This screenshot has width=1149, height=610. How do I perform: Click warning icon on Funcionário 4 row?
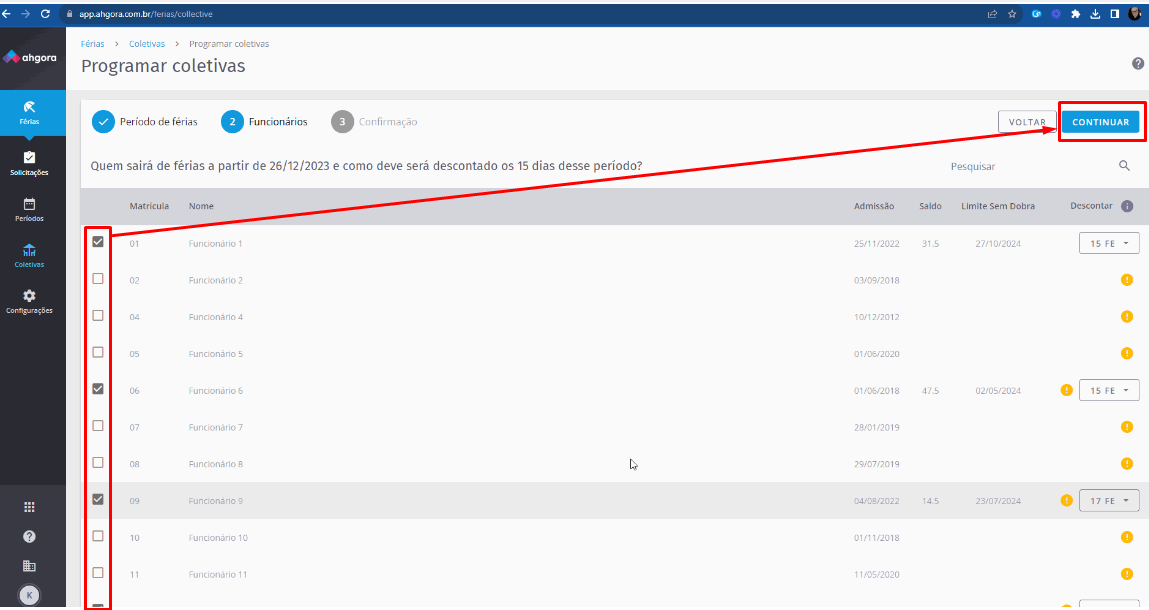pos(1127,317)
